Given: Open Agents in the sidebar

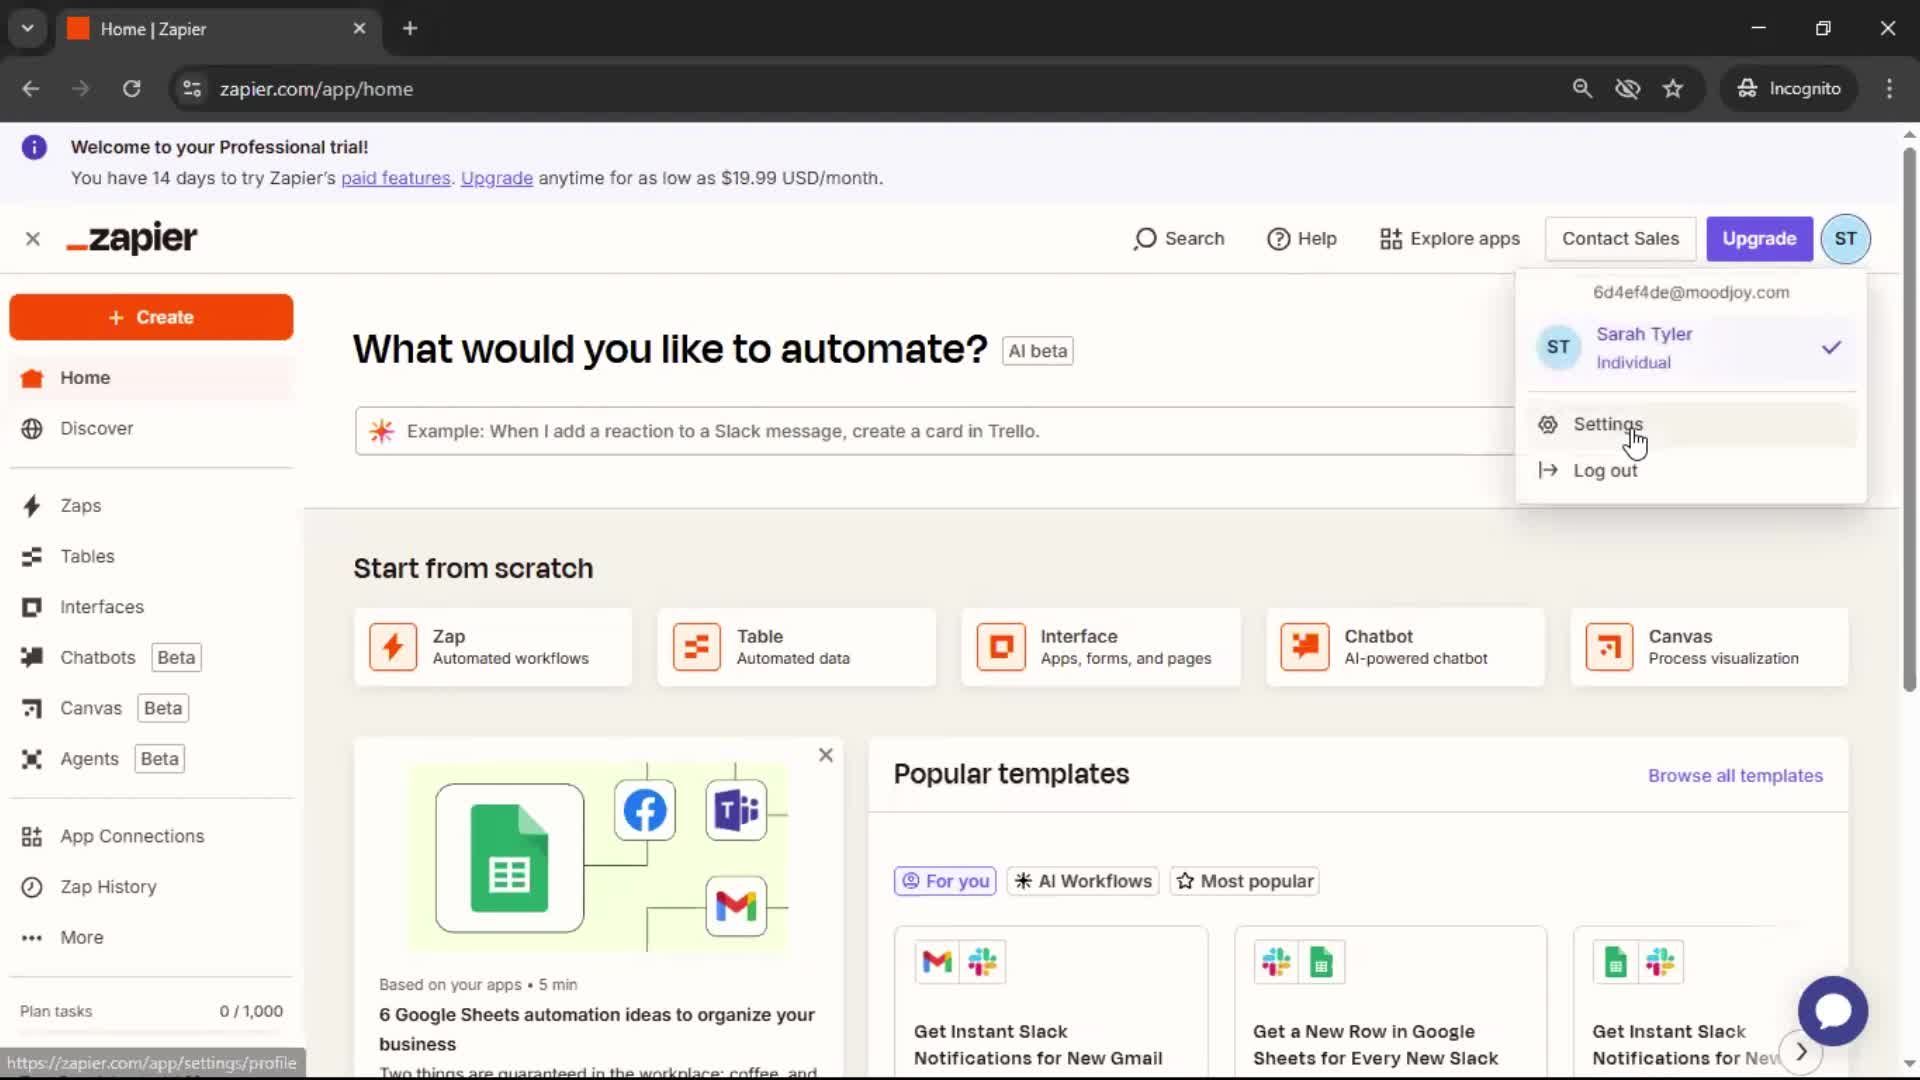Looking at the screenshot, I should coord(150,759).
